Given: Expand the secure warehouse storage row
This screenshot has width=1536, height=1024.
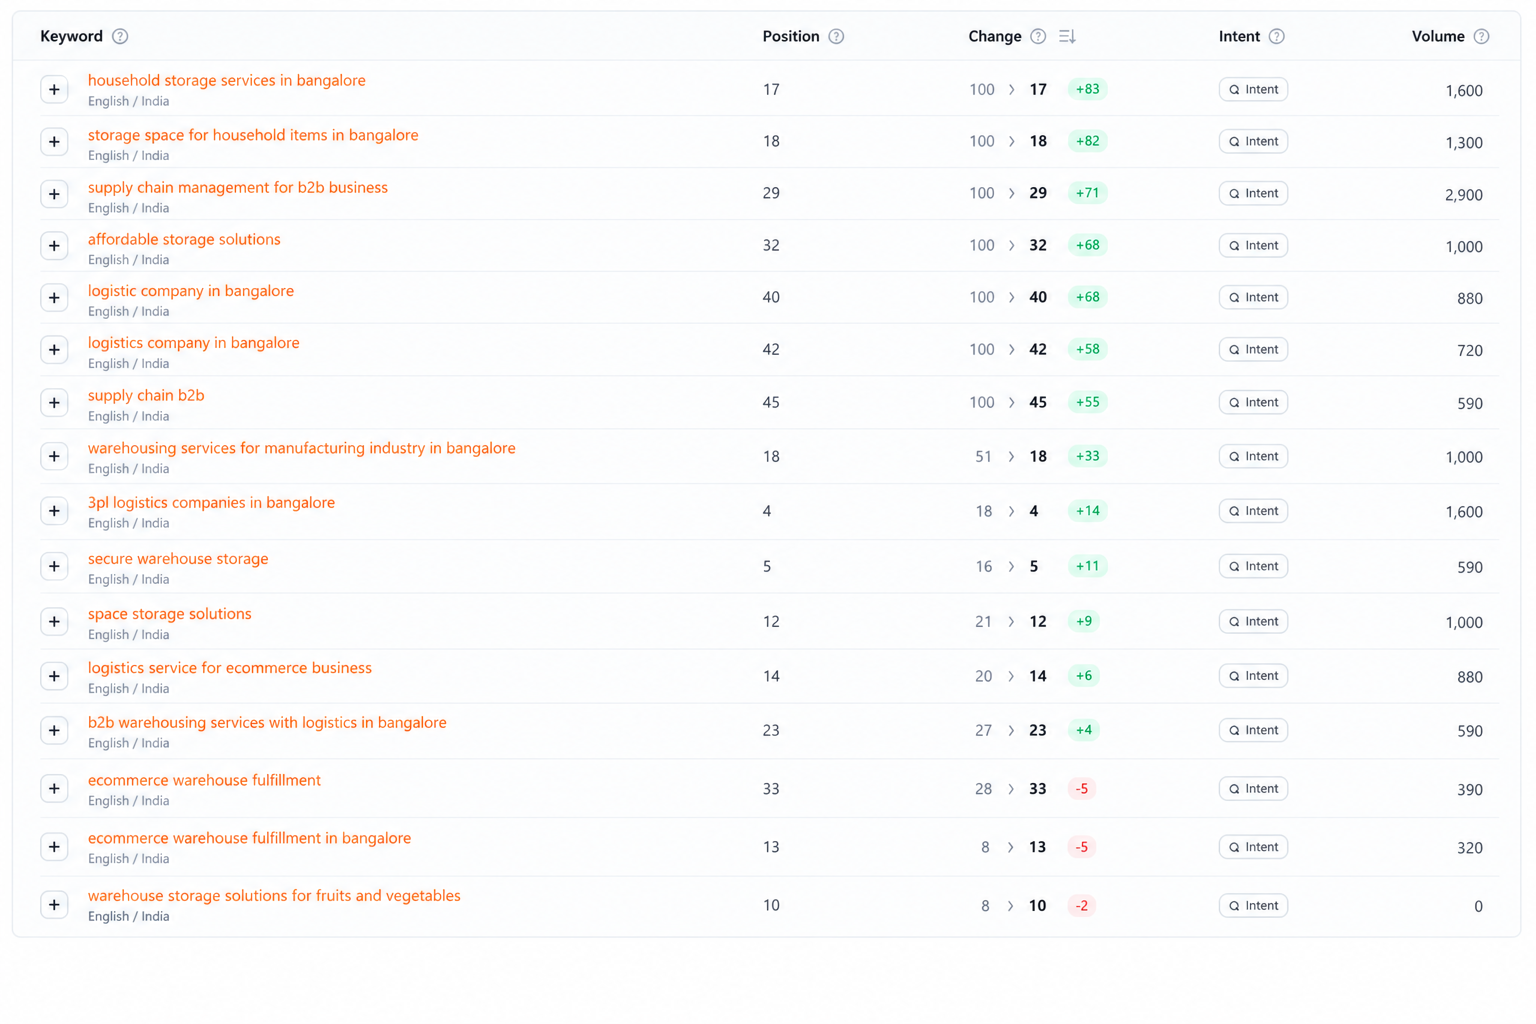Looking at the screenshot, I should [54, 566].
